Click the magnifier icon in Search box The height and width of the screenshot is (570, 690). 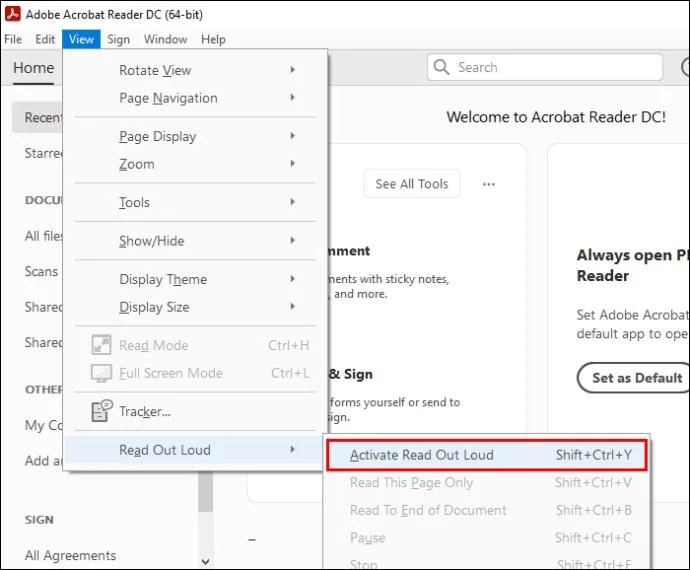[x=441, y=67]
